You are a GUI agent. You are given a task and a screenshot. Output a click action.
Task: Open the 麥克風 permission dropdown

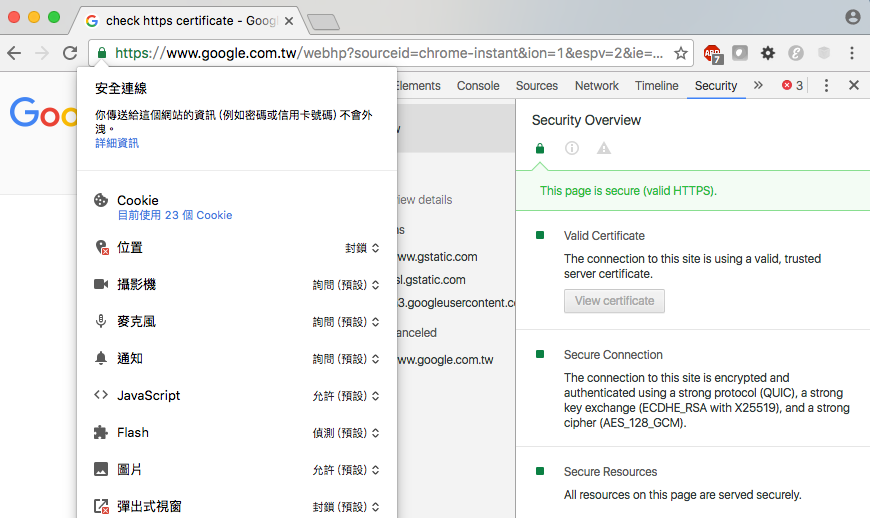click(x=346, y=322)
